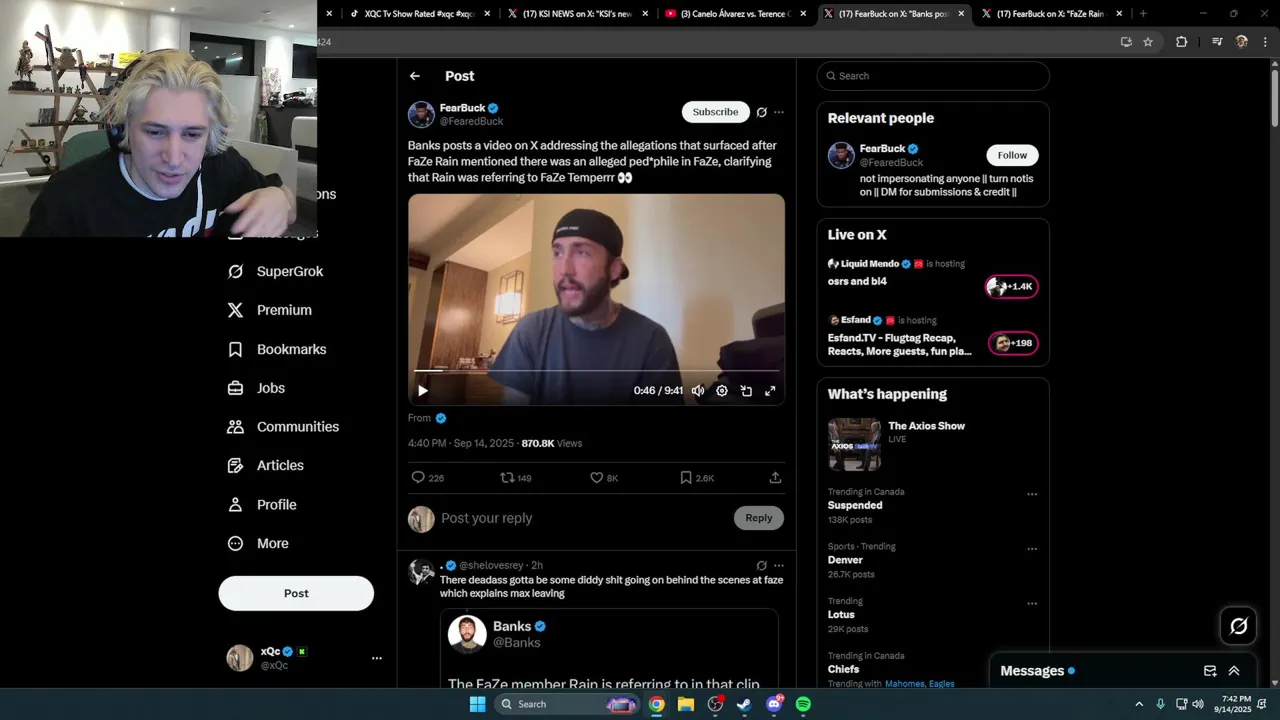Follow FearBuck in Relevant people
The width and height of the screenshot is (1280, 720).
[1012, 155]
